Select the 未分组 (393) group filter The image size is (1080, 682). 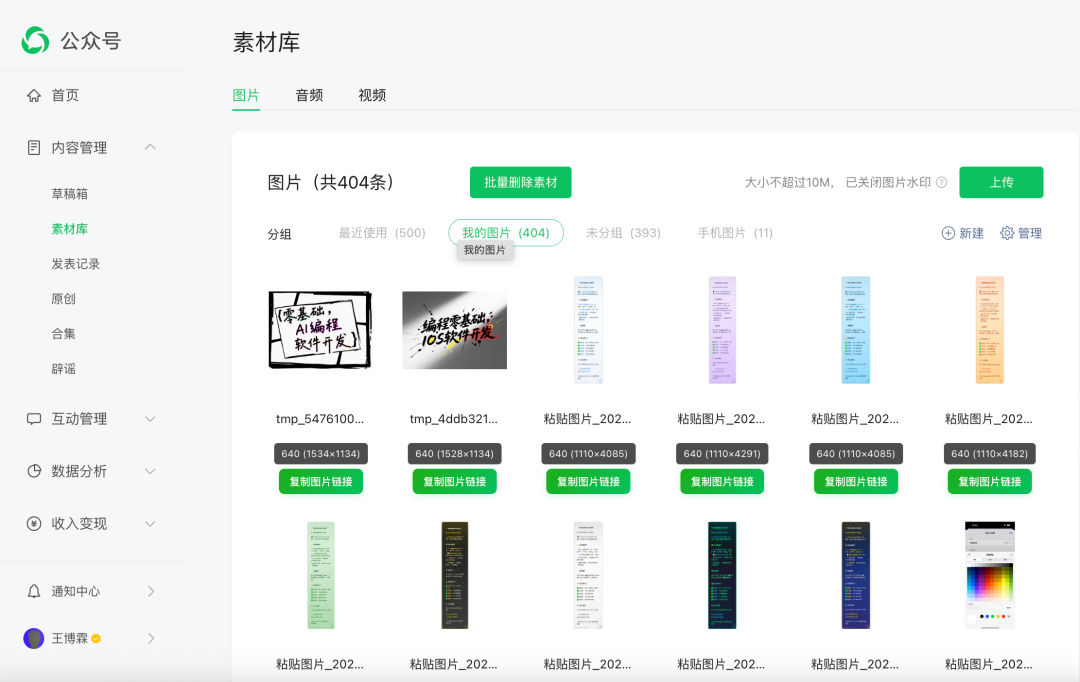[623, 233]
